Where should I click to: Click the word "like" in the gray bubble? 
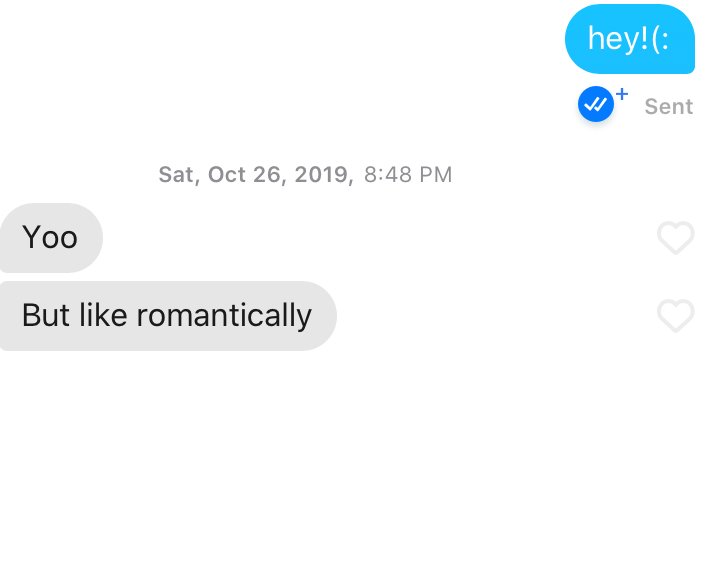click(103, 316)
